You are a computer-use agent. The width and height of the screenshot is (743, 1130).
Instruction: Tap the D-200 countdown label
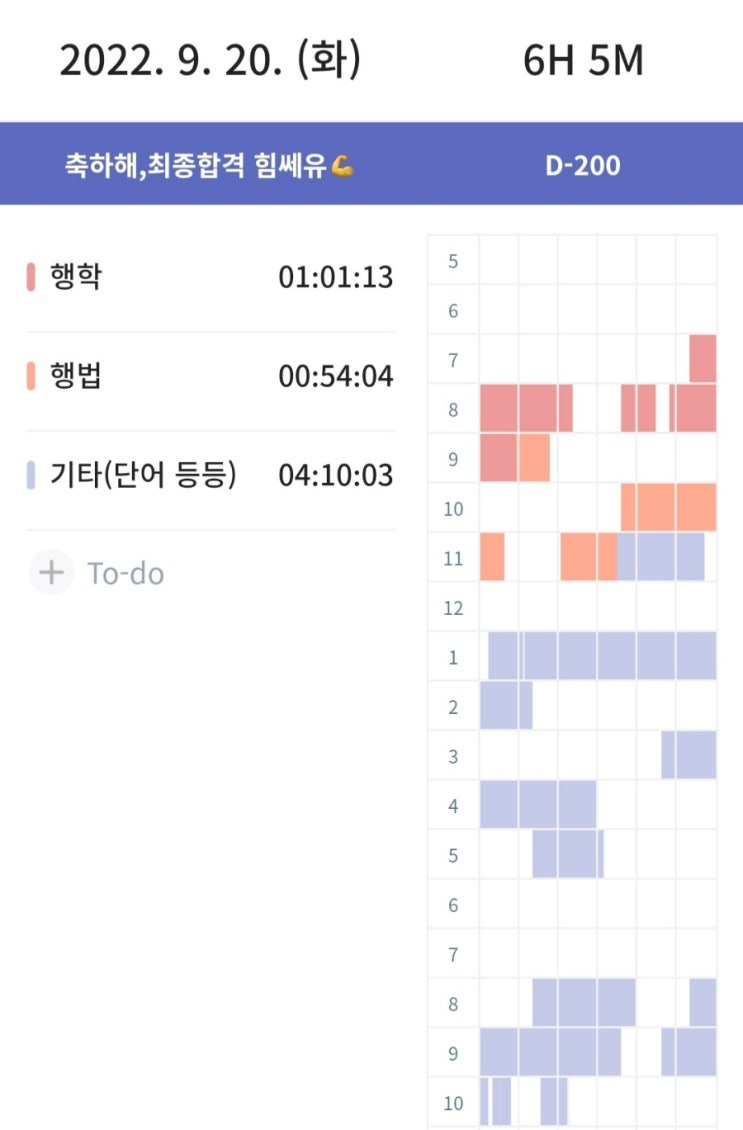click(583, 165)
